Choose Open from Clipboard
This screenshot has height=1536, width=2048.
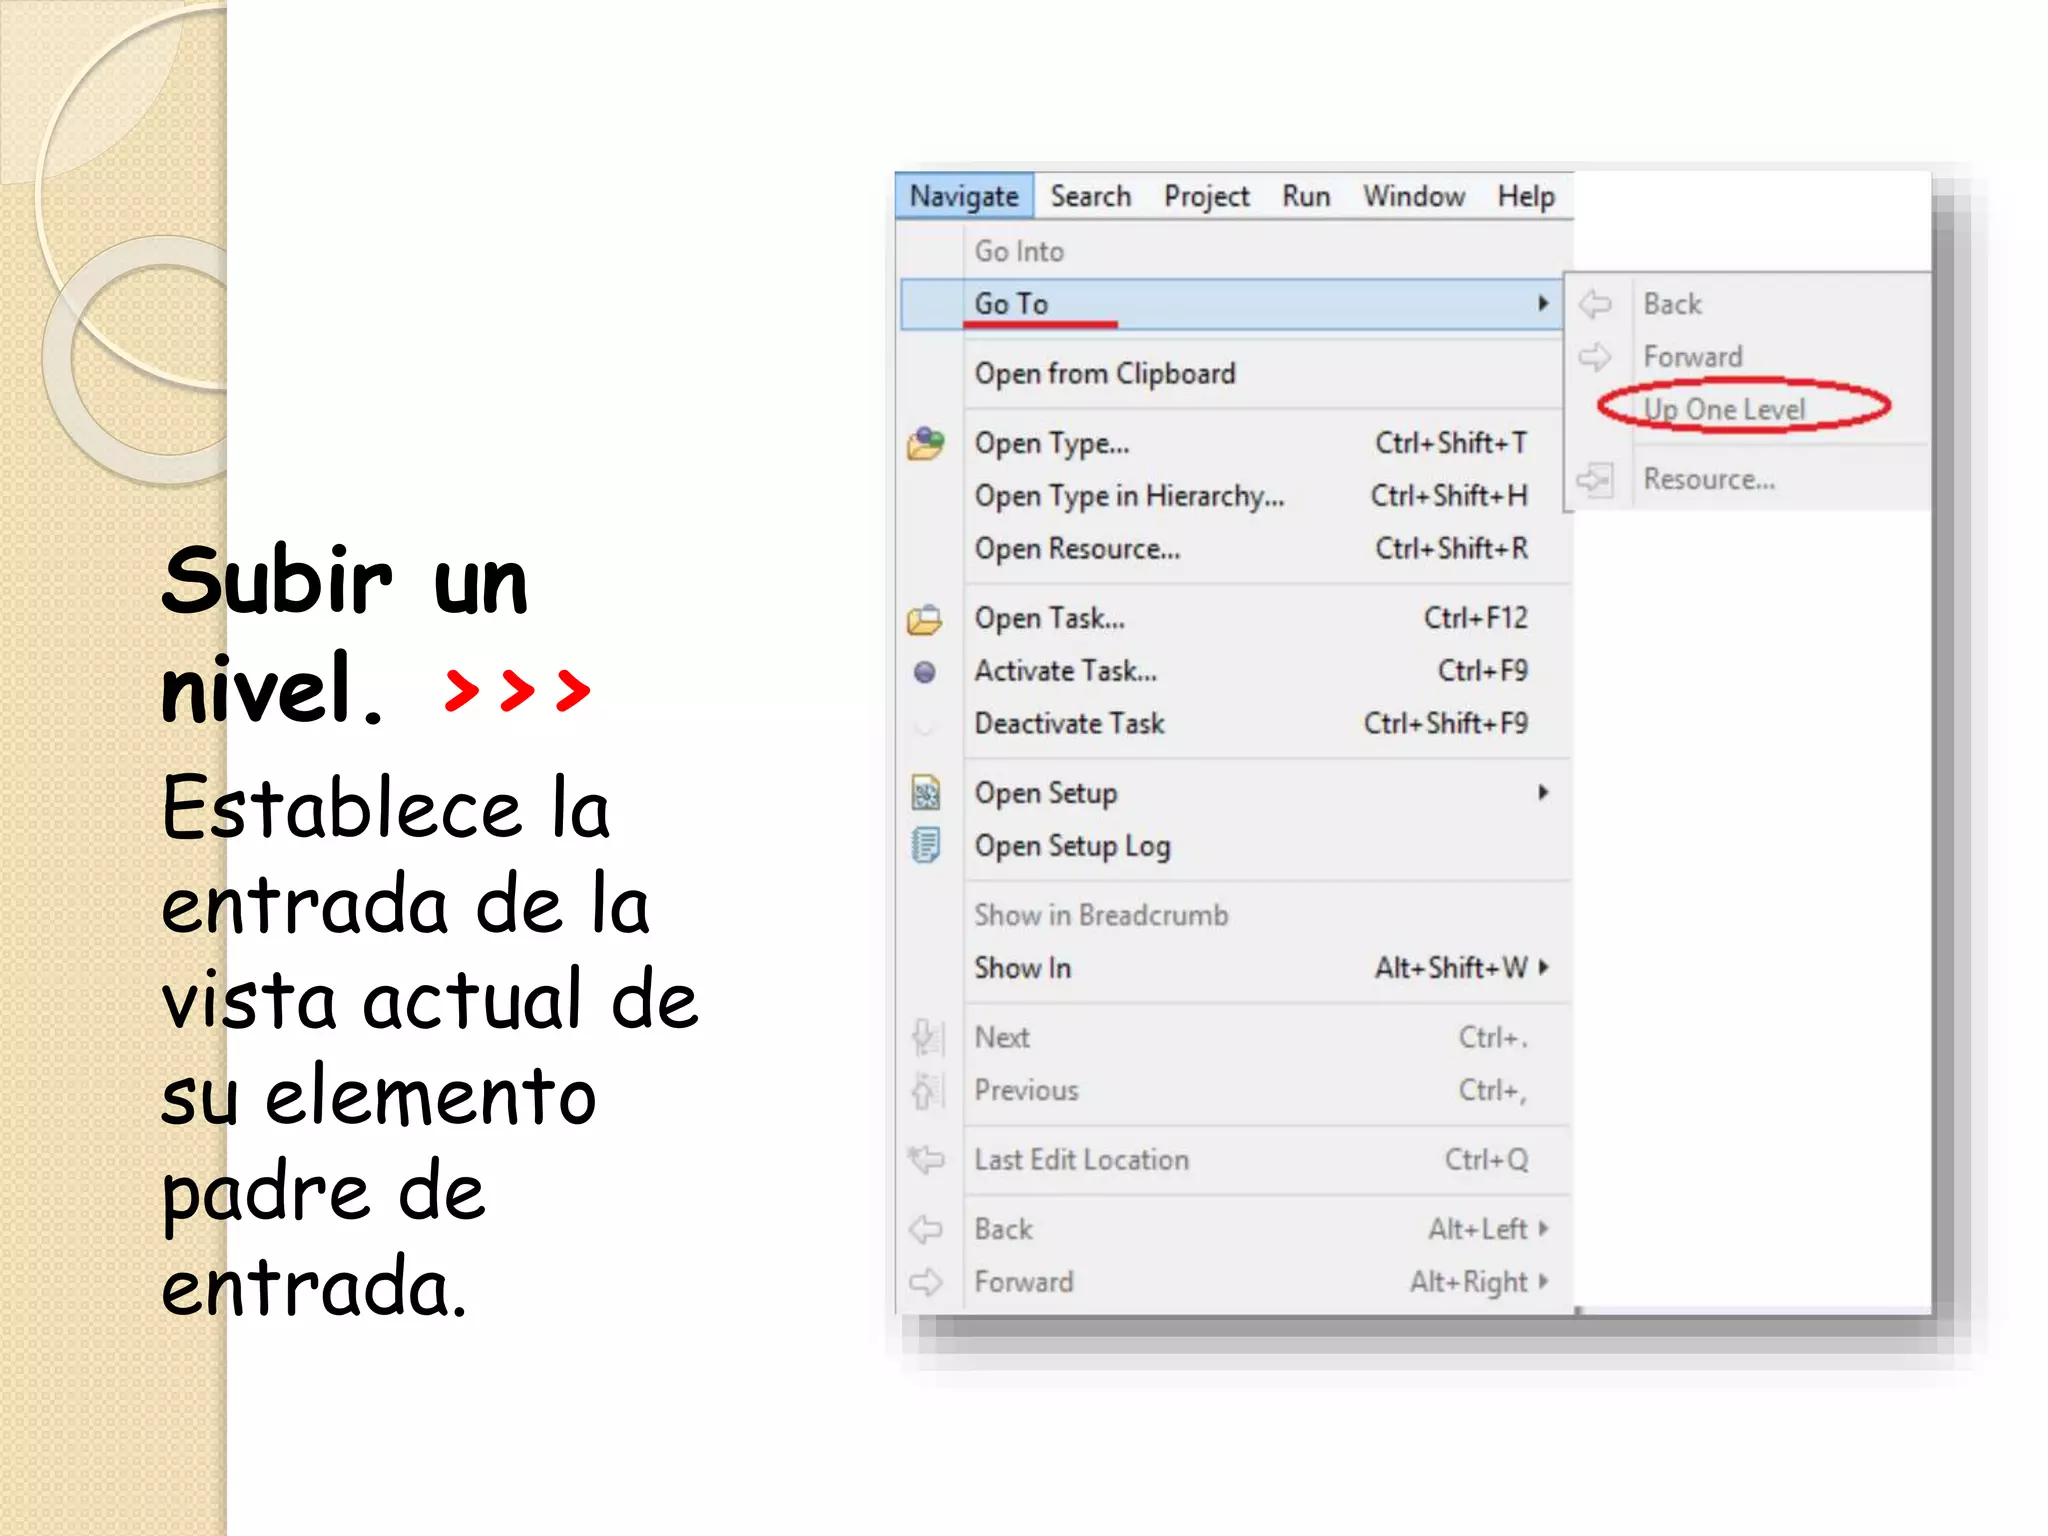[x=1105, y=374]
